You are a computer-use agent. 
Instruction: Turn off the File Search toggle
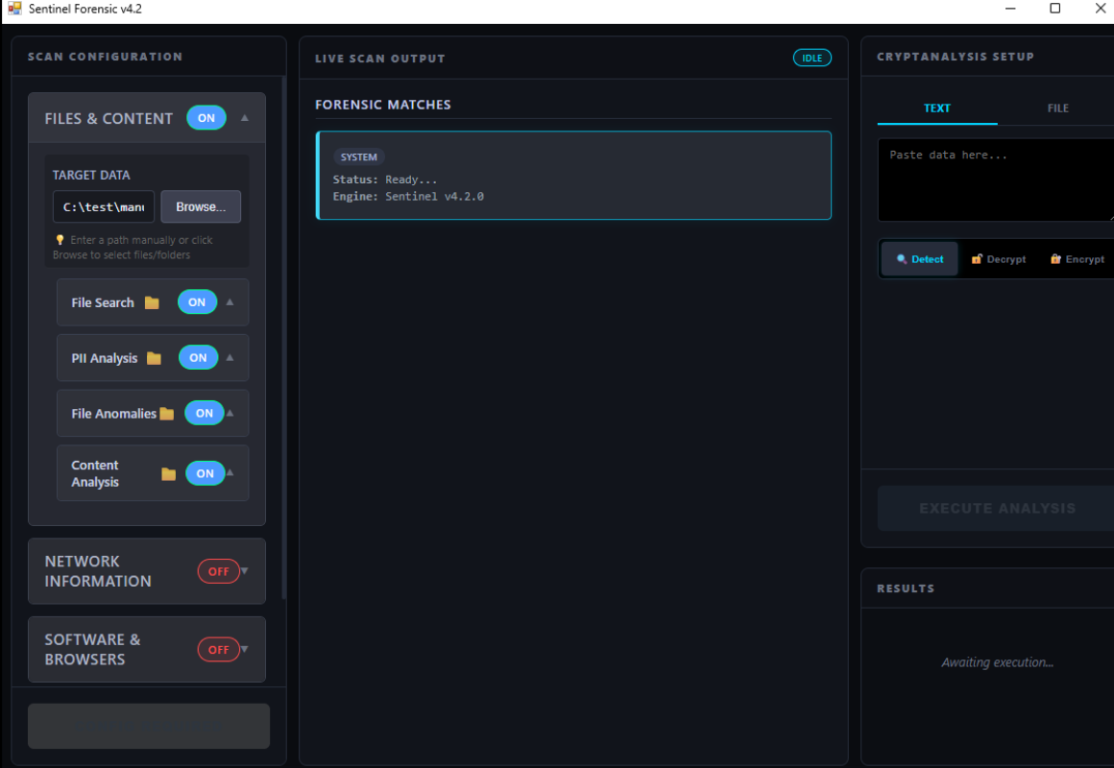pos(197,302)
